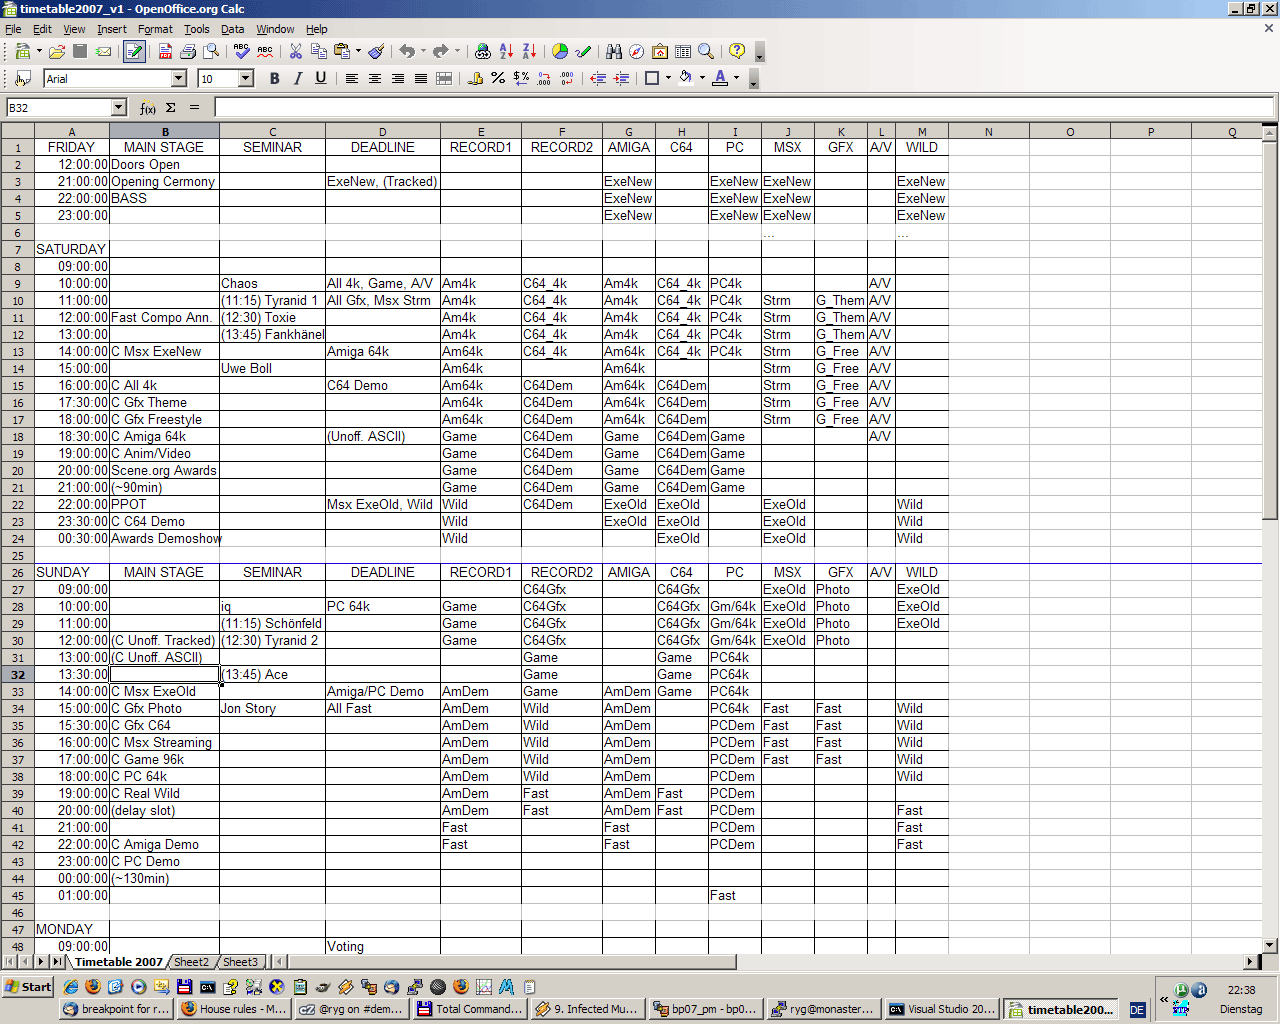Apply Currency number format
The height and width of the screenshot is (1024, 1280).
[x=475, y=78]
